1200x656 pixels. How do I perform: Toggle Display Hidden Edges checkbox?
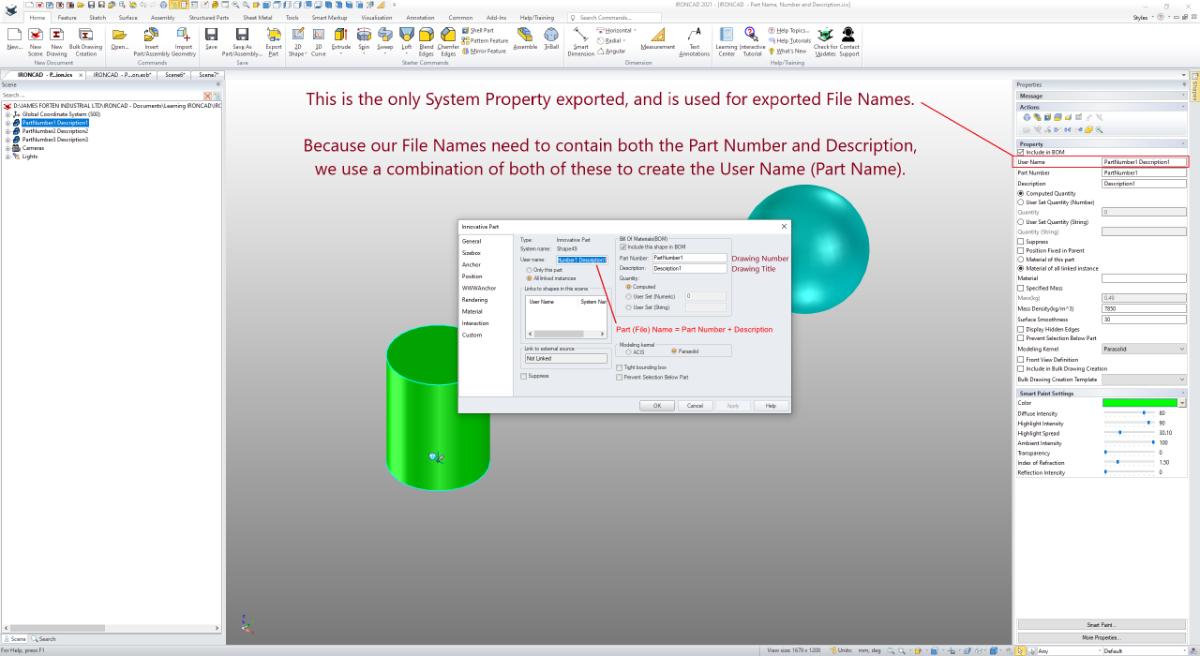pos(1020,328)
